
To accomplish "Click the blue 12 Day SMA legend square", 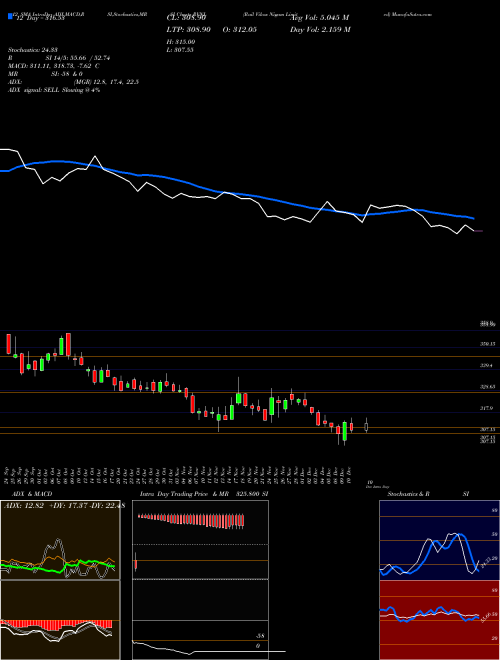I will coord(11,16).
